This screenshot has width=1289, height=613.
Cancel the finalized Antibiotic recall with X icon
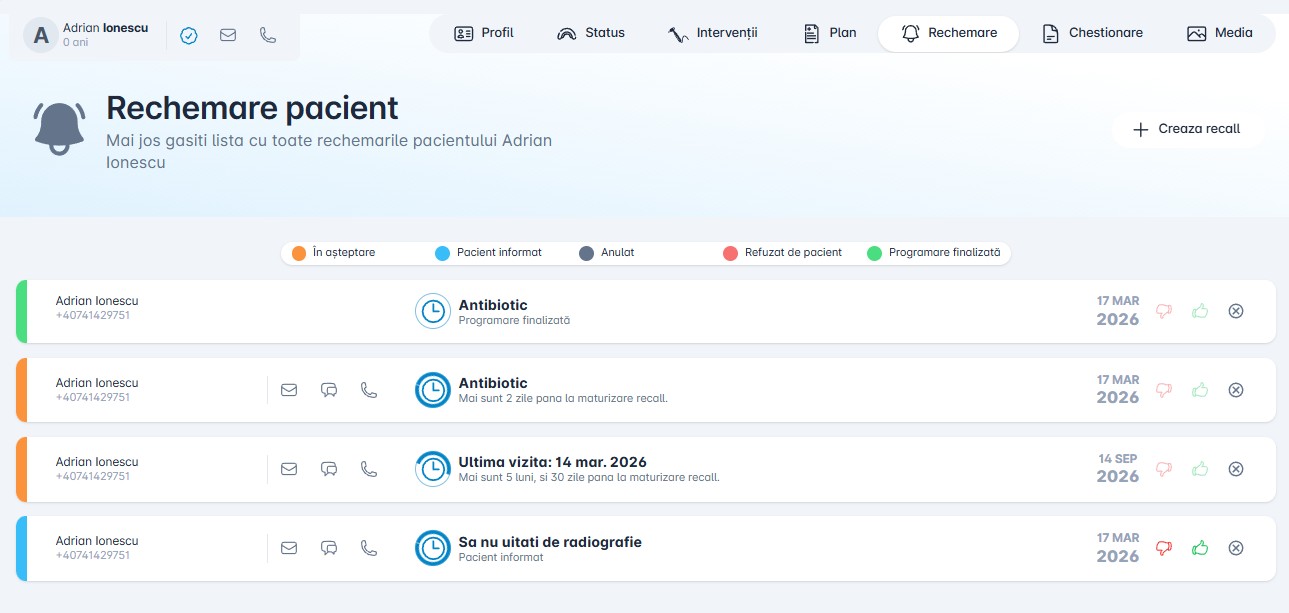pos(1236,311)
